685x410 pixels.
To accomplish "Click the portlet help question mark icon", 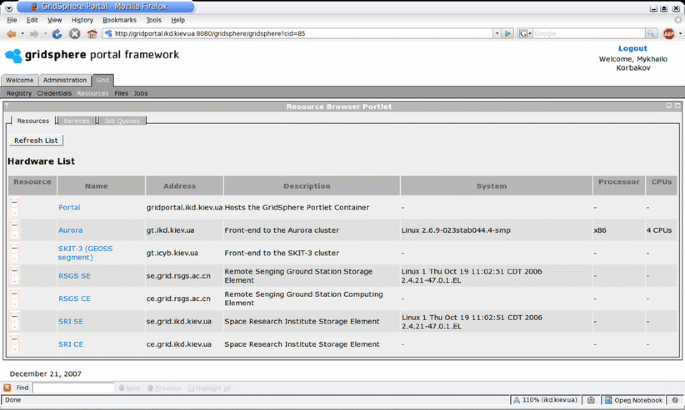I will (7, 106).
